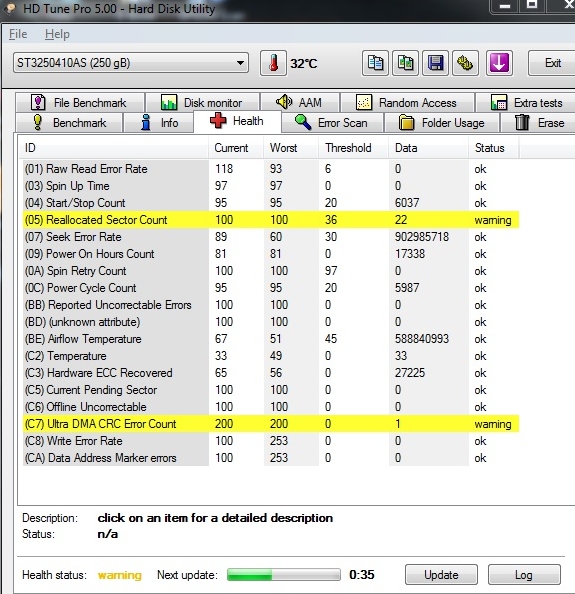The width and height of the screenshot is (575, 594).
Task: Click the warning status of Reallocated Sector Count
Action: click(493, 220)
